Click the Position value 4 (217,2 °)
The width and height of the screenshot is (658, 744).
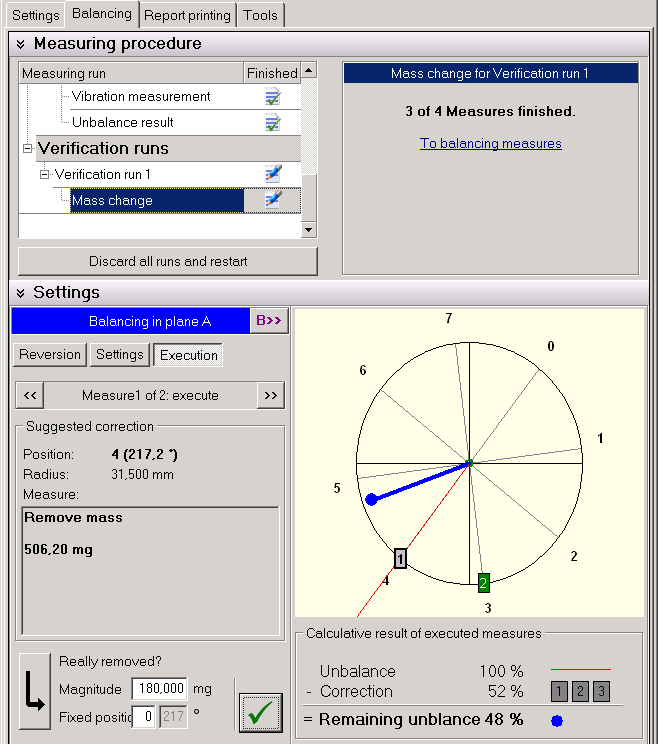(x=144, y=455)
